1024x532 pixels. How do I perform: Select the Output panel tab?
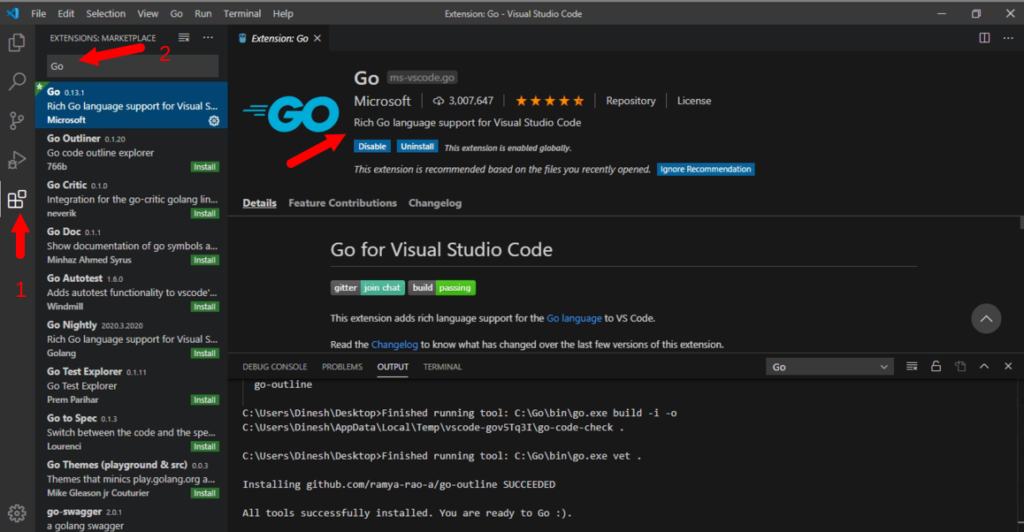coord(392,367)
